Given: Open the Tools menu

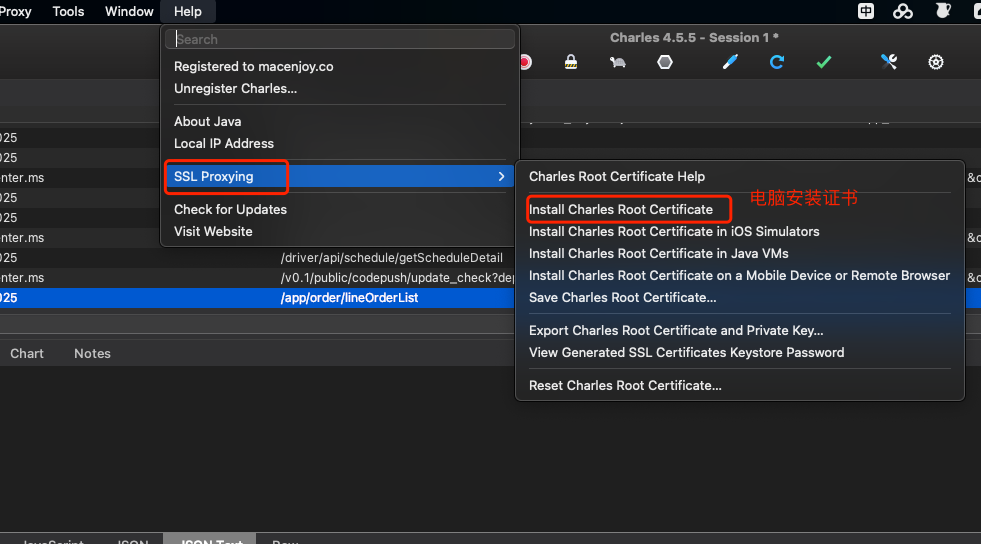Looking at the screenshot, I should click(68, 11).
